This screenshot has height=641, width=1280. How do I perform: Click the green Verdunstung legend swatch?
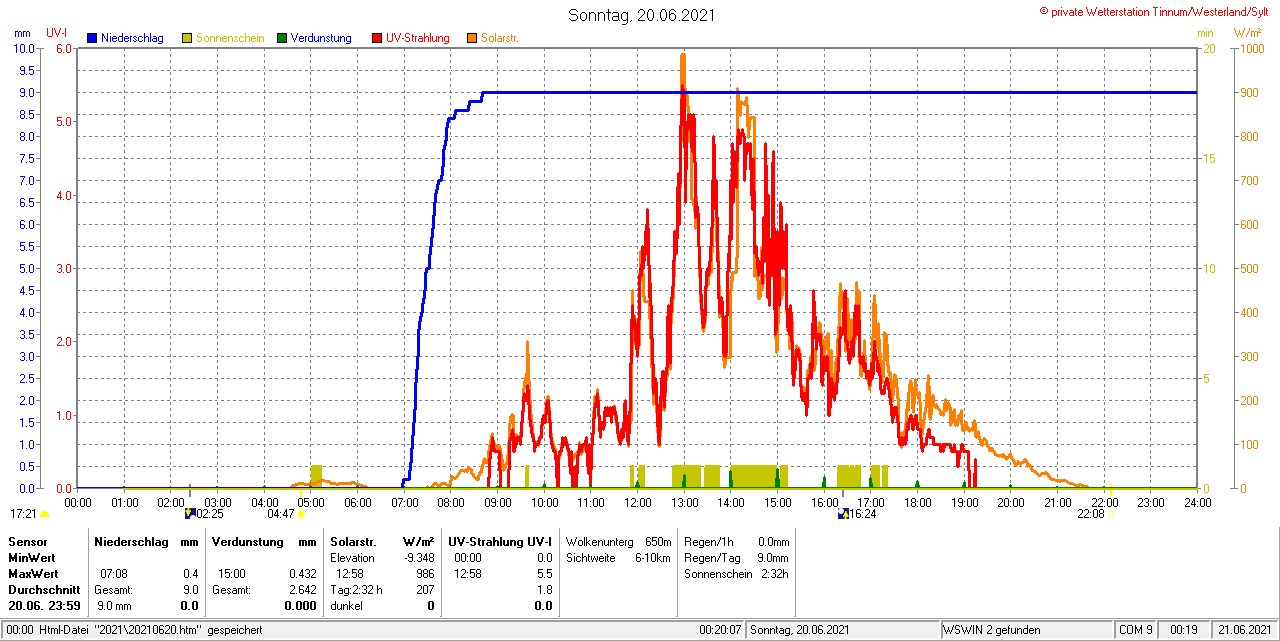(x=282, y=38)
